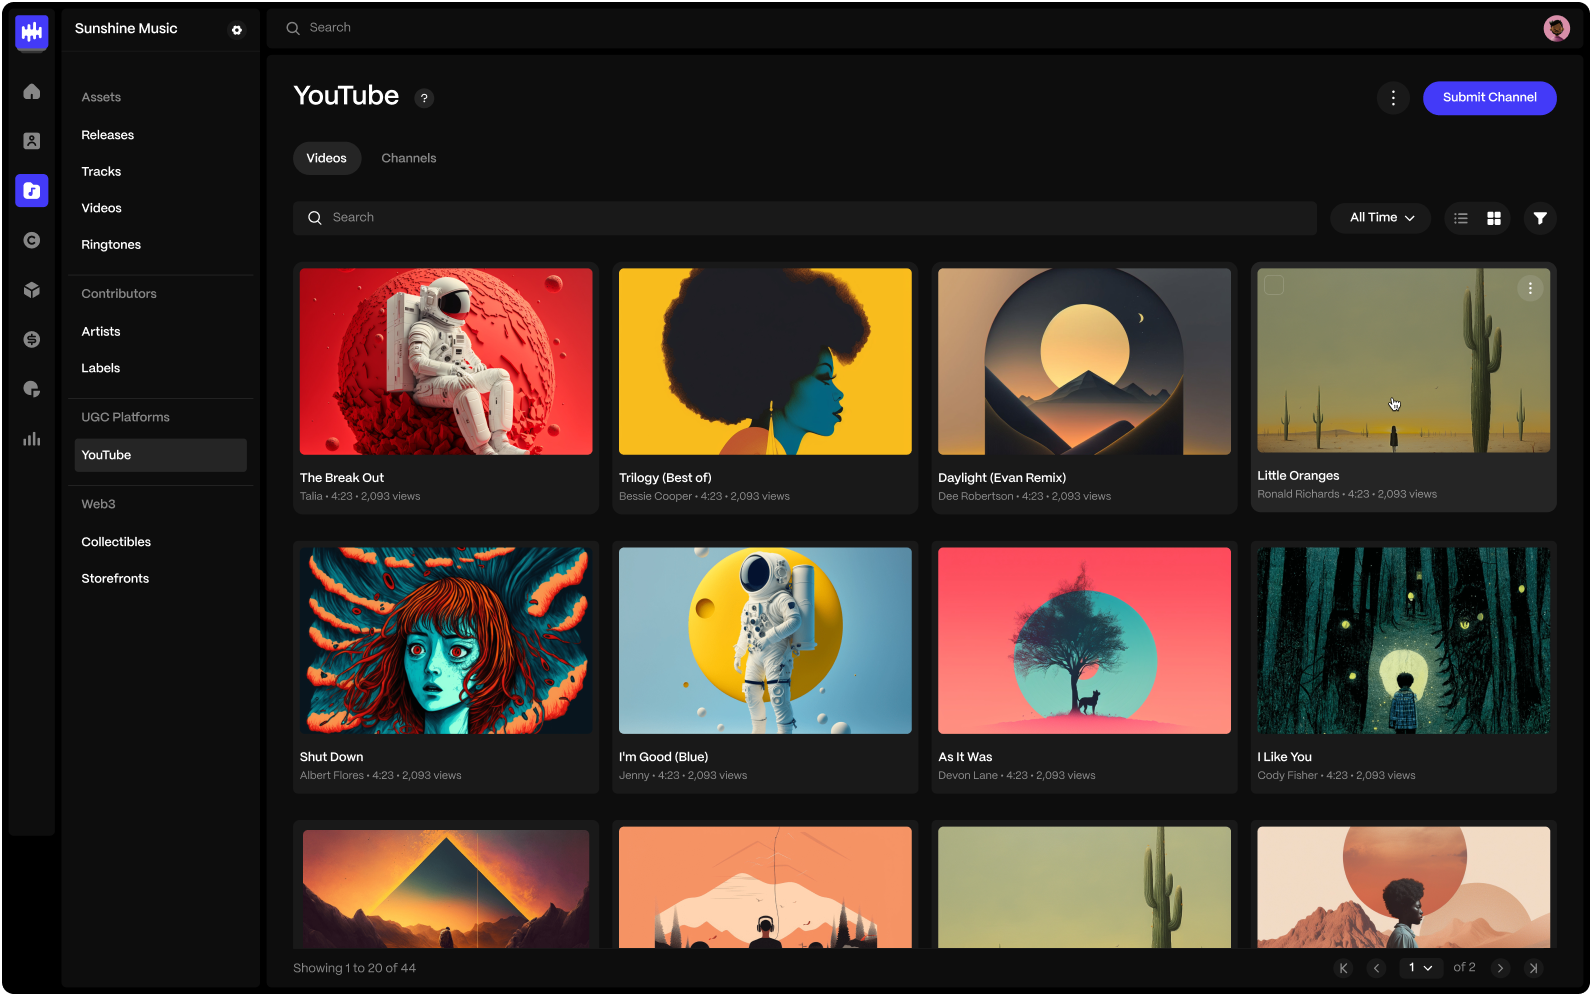
Task: Open the dollar payments icon in left rail
Action: 32,340
